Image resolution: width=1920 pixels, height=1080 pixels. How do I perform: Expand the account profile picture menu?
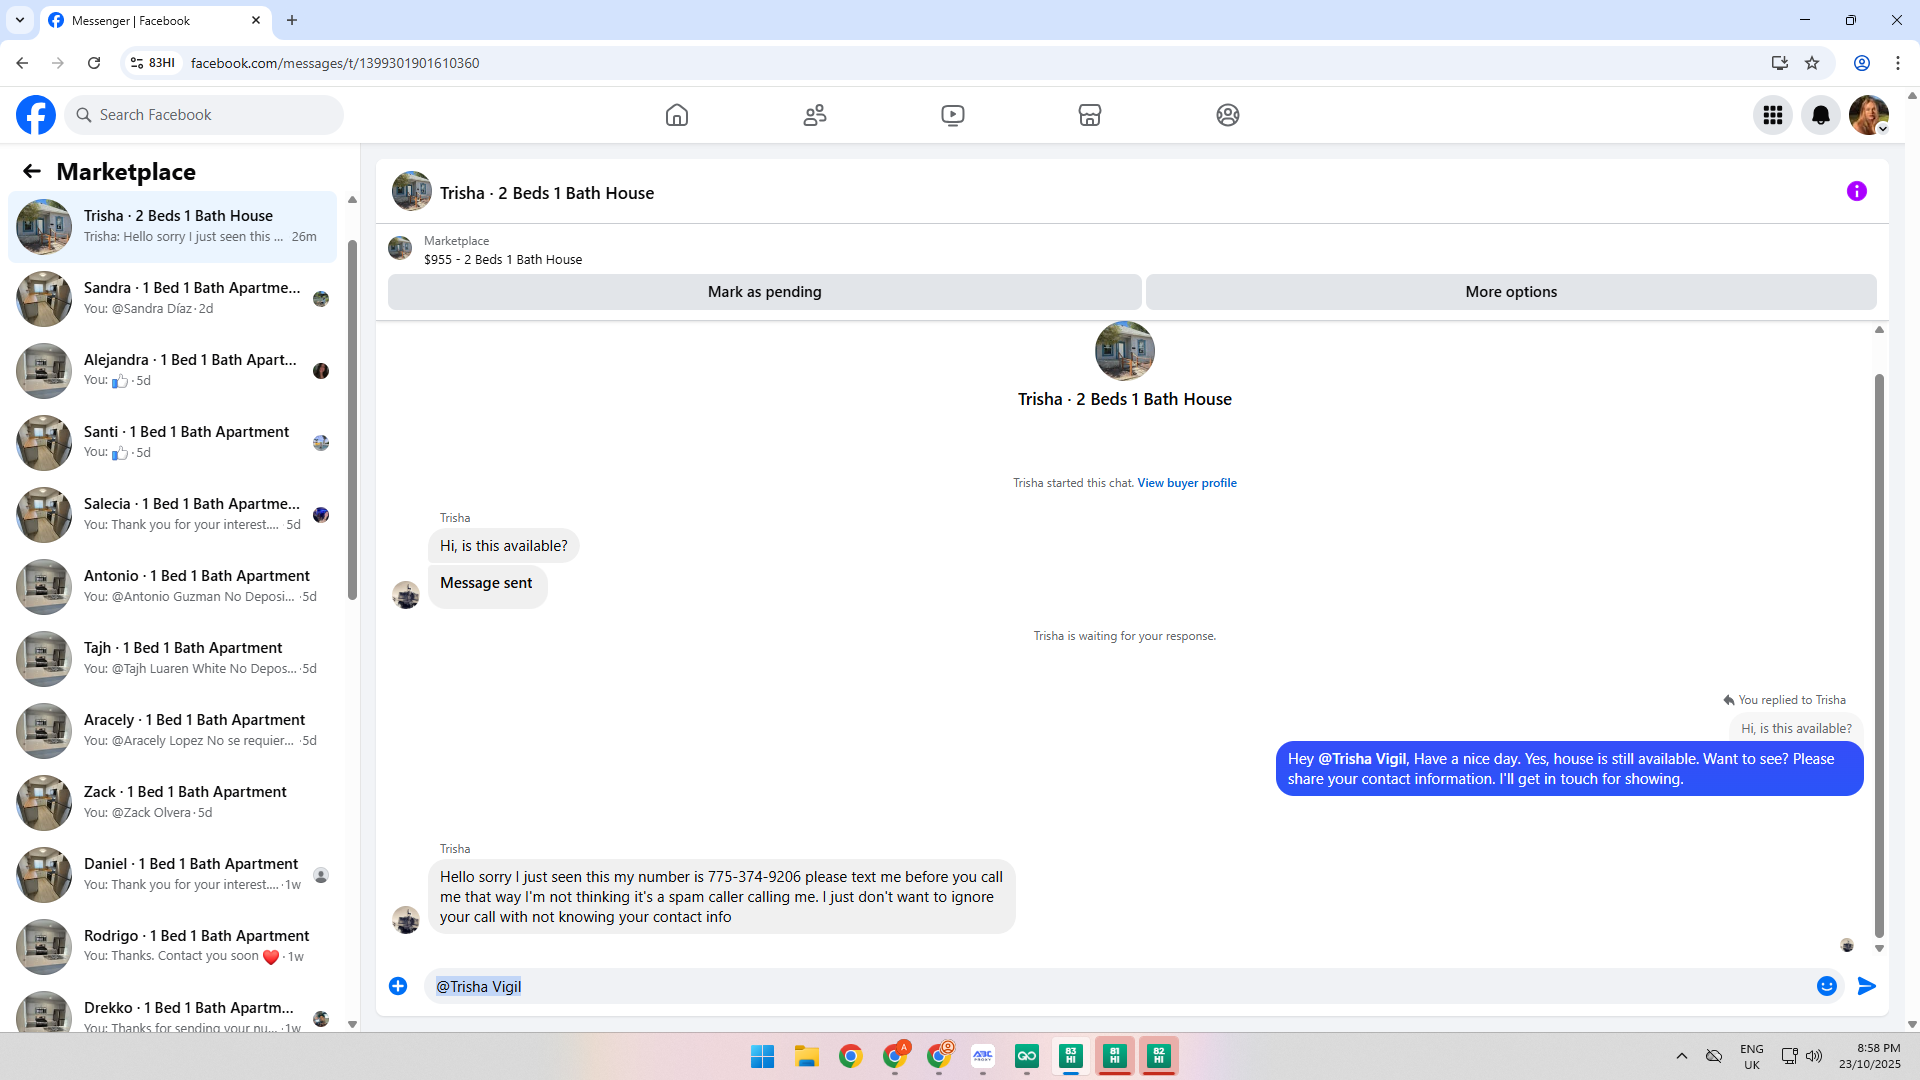pos(1869,115)
